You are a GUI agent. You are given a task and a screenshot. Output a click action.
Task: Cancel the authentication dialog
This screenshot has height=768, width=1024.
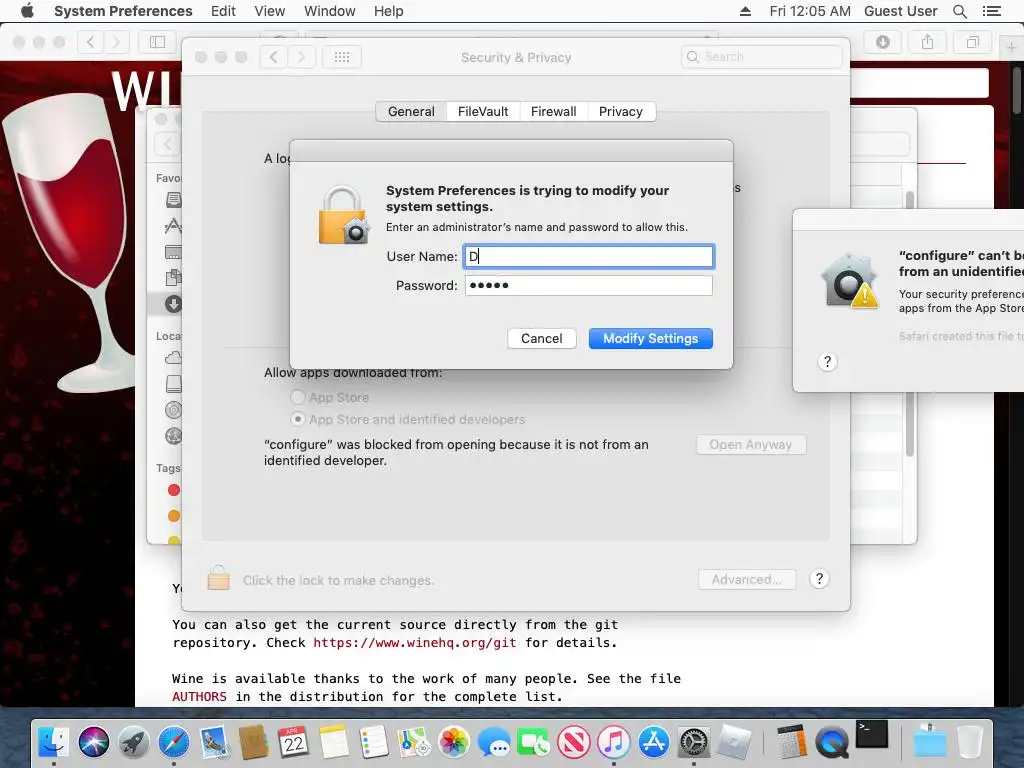pyautogui.click(x=541, y=338)
